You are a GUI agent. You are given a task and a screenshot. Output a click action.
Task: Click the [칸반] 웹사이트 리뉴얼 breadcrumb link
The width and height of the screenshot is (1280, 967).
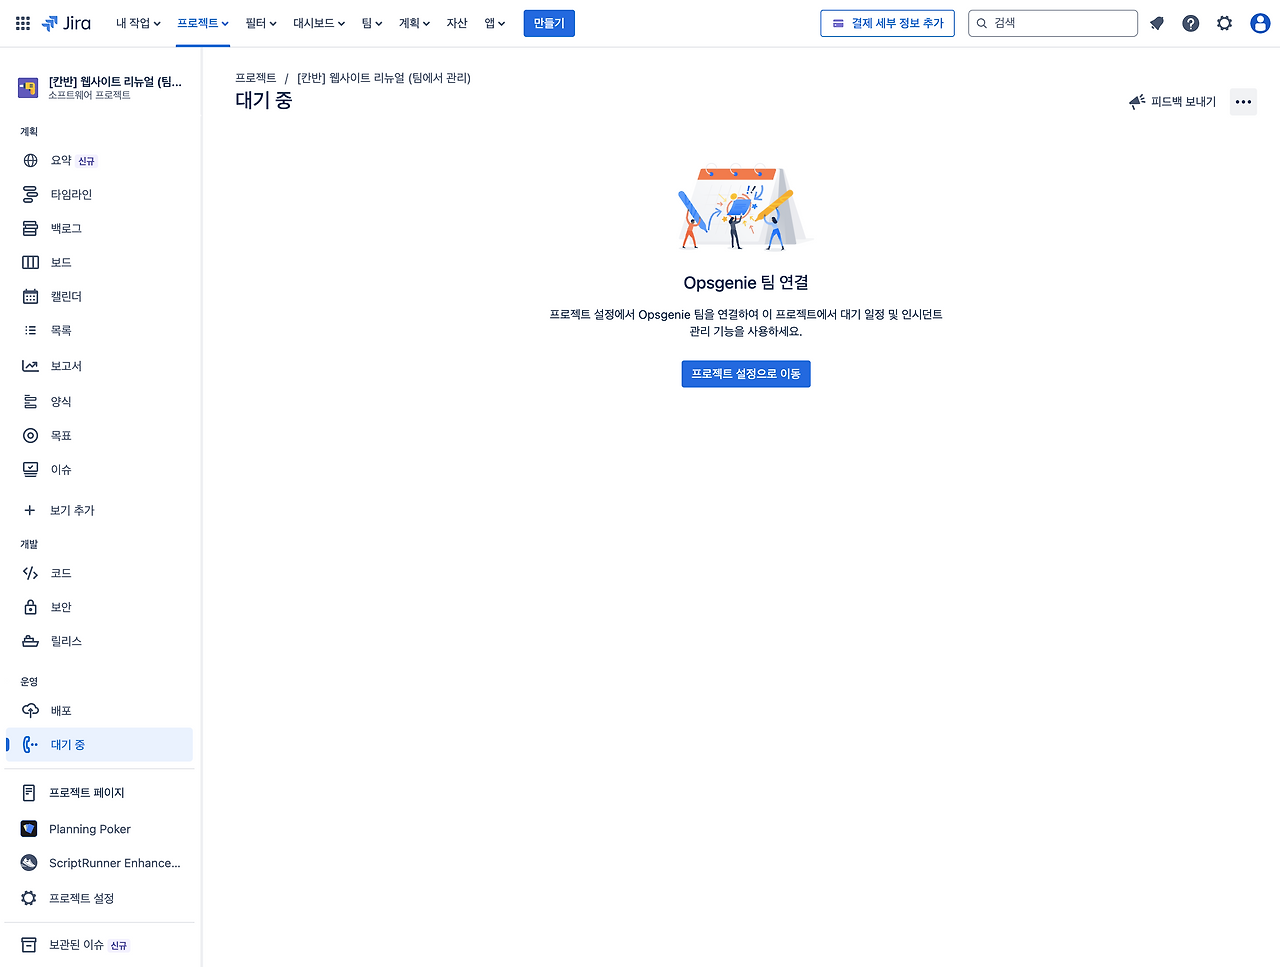pos(384,78)
